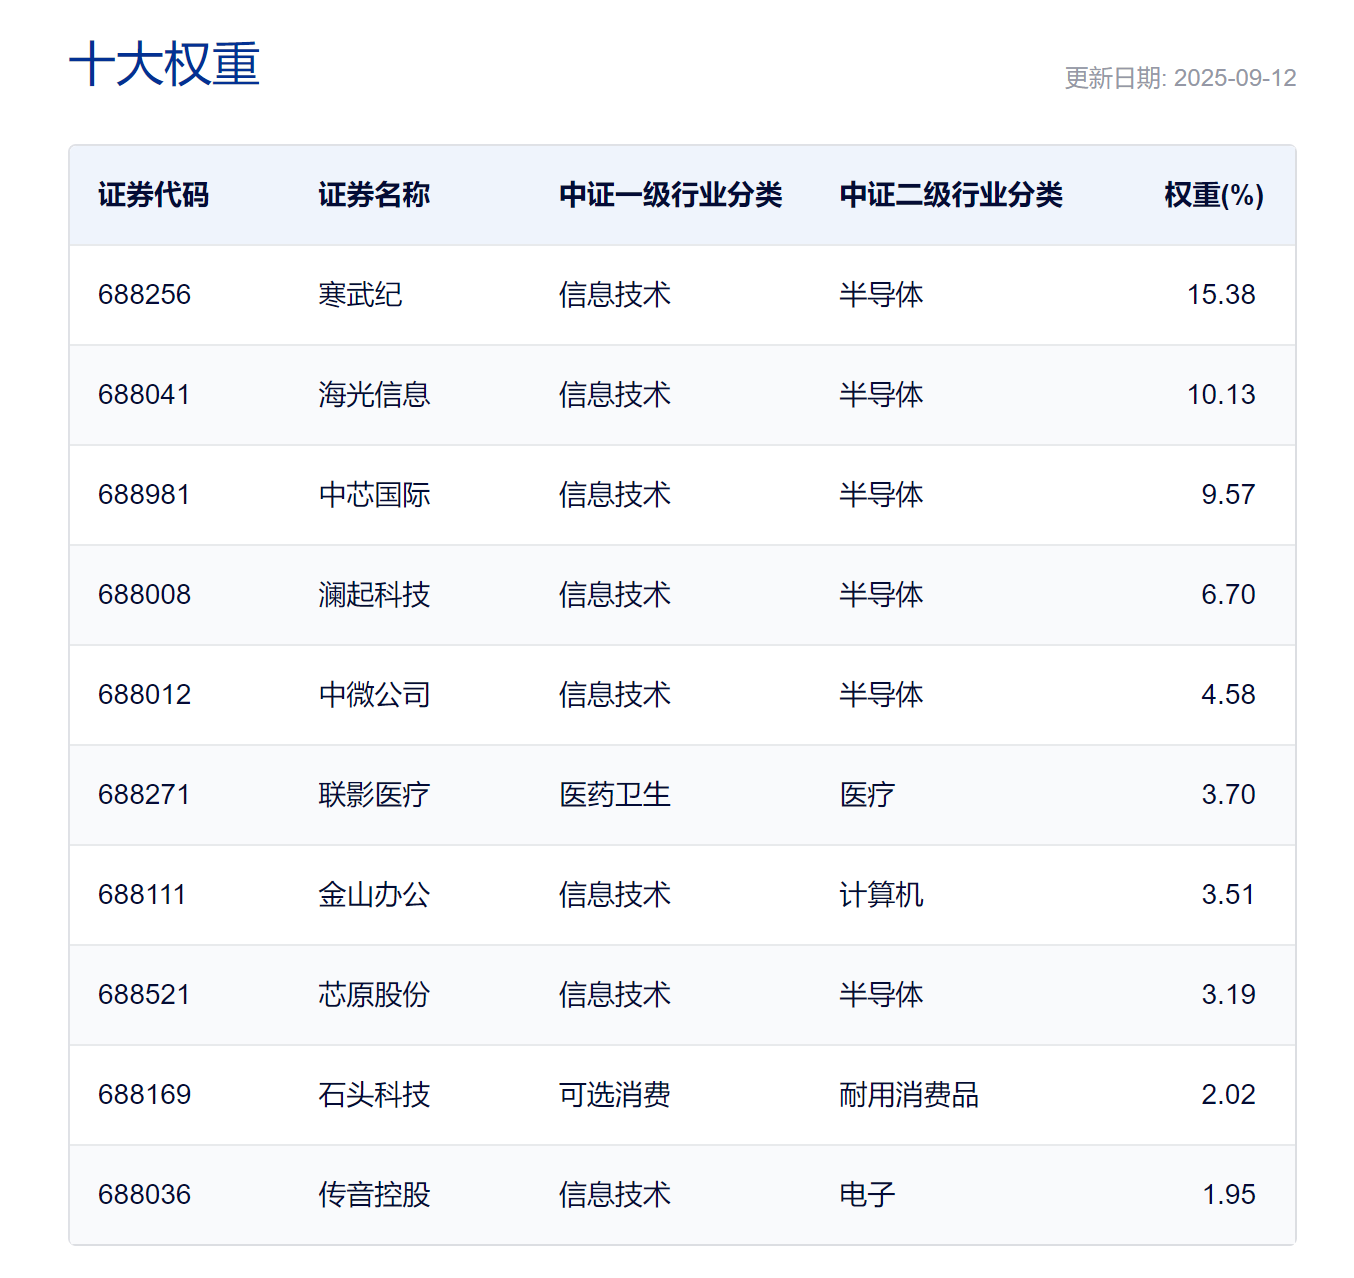The width and height of the screenshot is (1354, 1278).
Task: Click weight value 3.19
Action: (x=1228, y=995)
